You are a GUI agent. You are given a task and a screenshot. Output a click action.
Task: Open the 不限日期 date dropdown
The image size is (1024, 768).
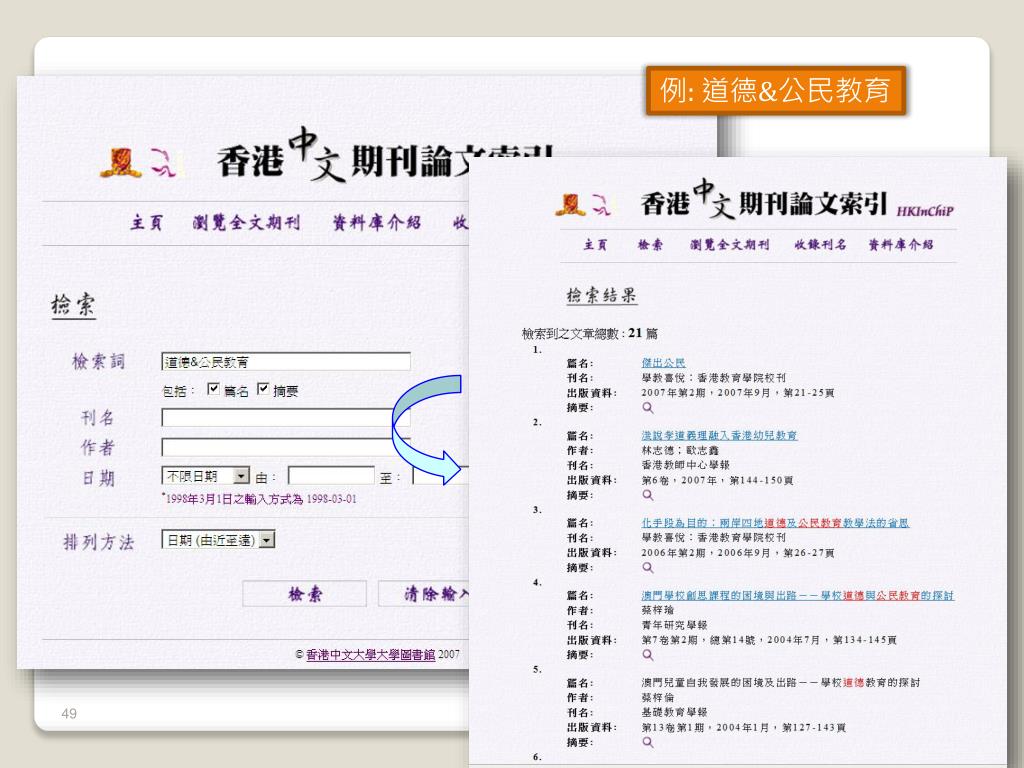click(205, 475)
